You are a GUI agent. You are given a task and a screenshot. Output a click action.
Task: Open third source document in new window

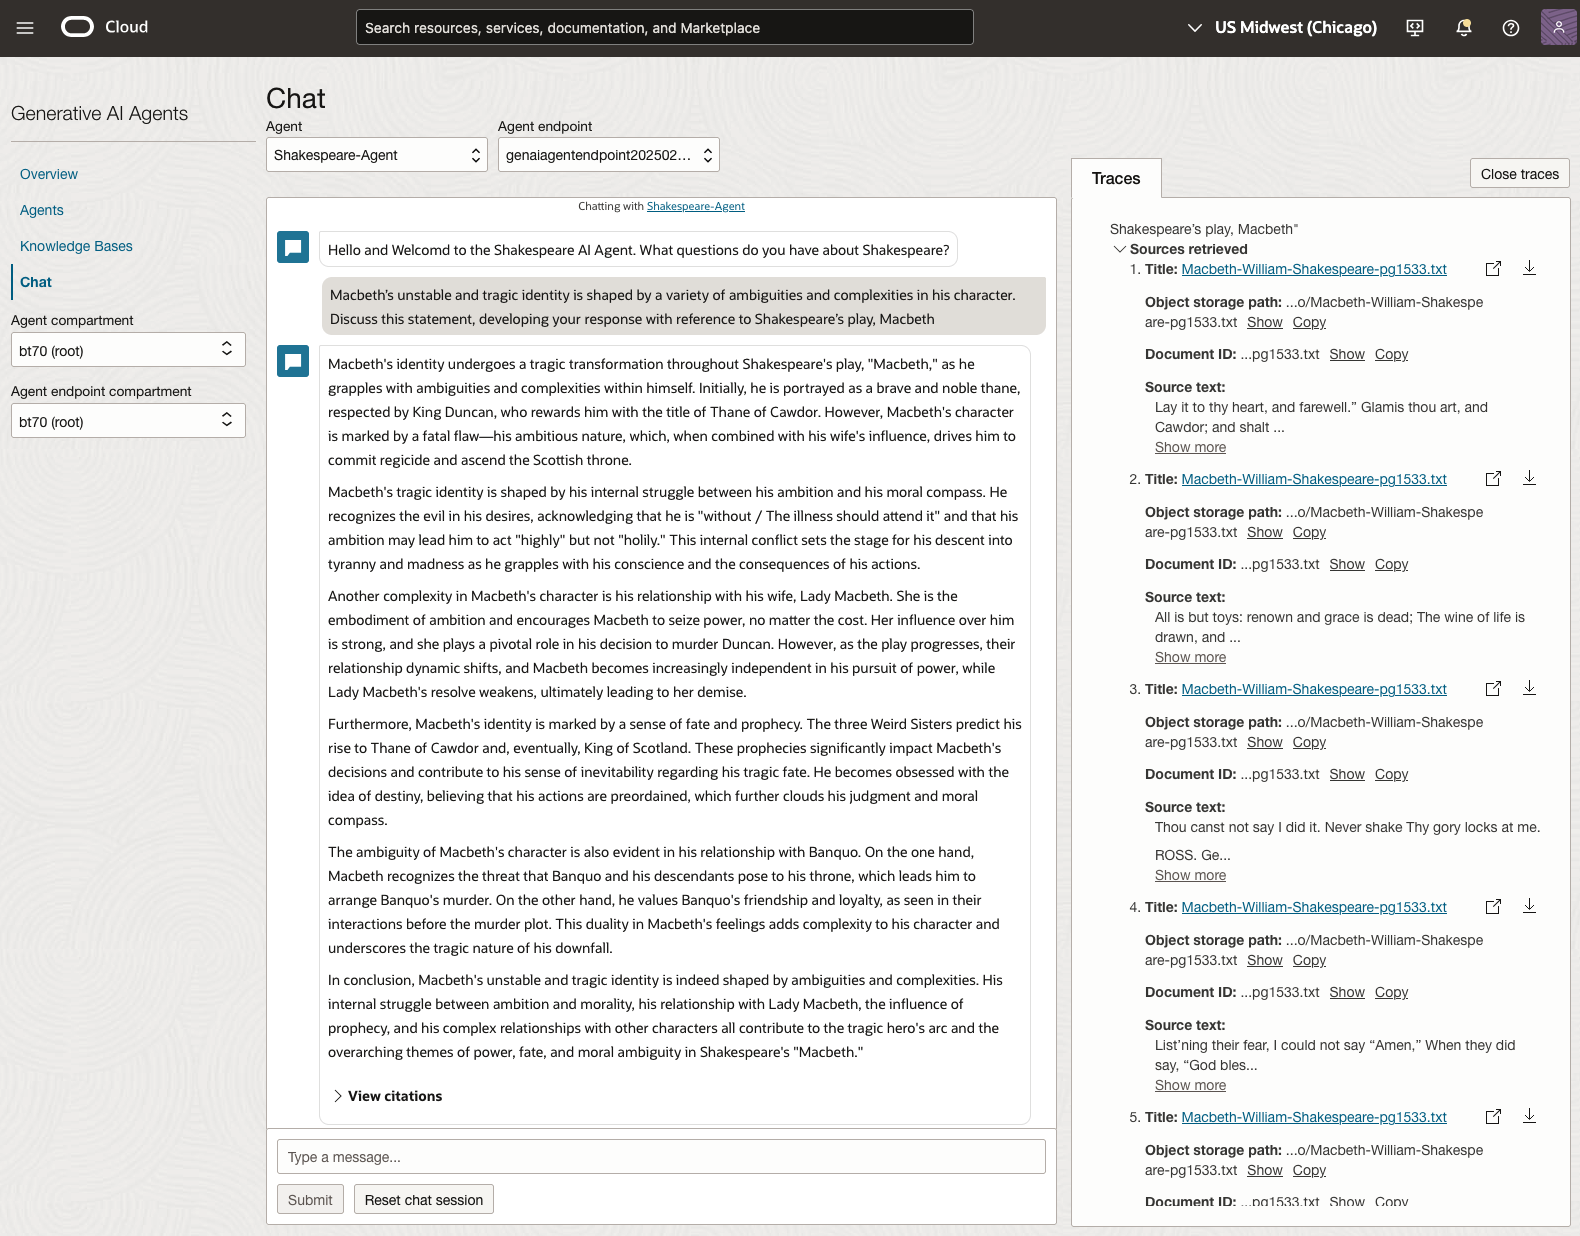pyautogui.click(x=1493, y=689)
